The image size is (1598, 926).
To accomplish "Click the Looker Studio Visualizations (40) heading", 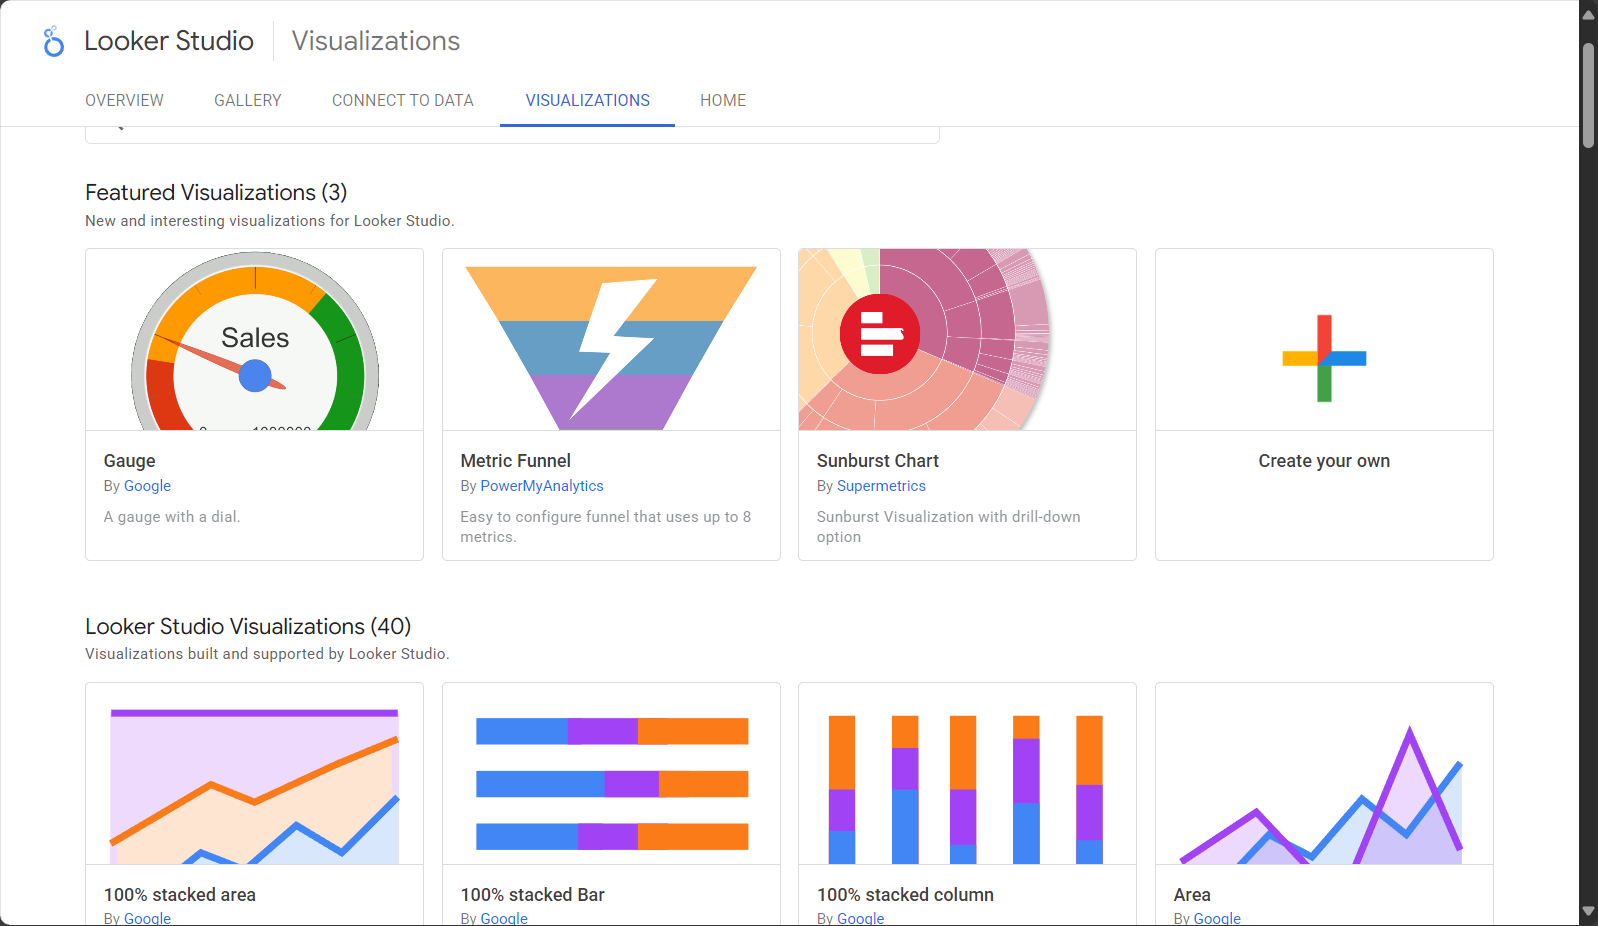I will [248, 626].
